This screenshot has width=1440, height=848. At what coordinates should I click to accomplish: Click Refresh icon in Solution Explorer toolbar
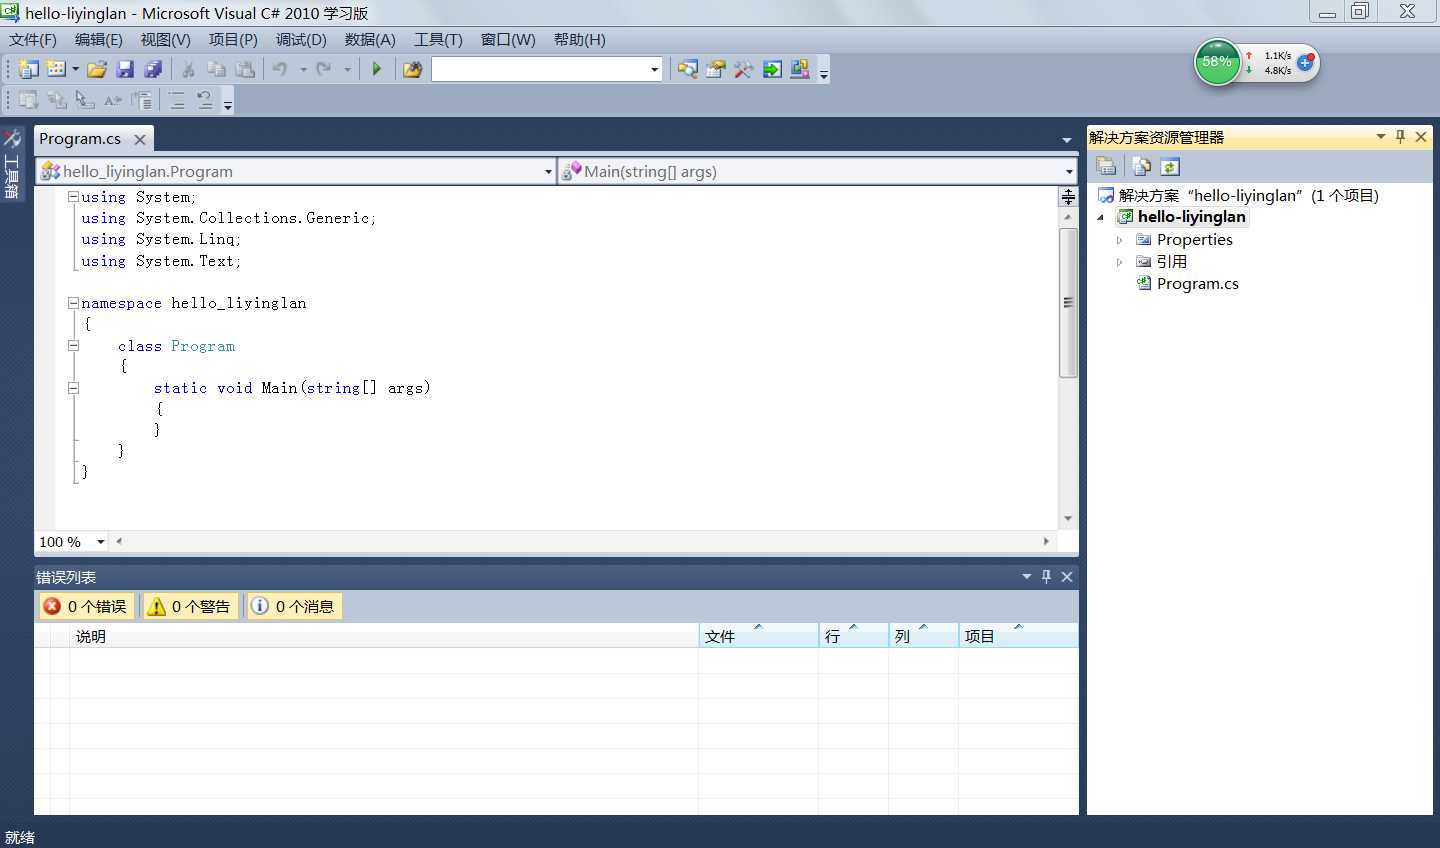[x=1170, y=166]
